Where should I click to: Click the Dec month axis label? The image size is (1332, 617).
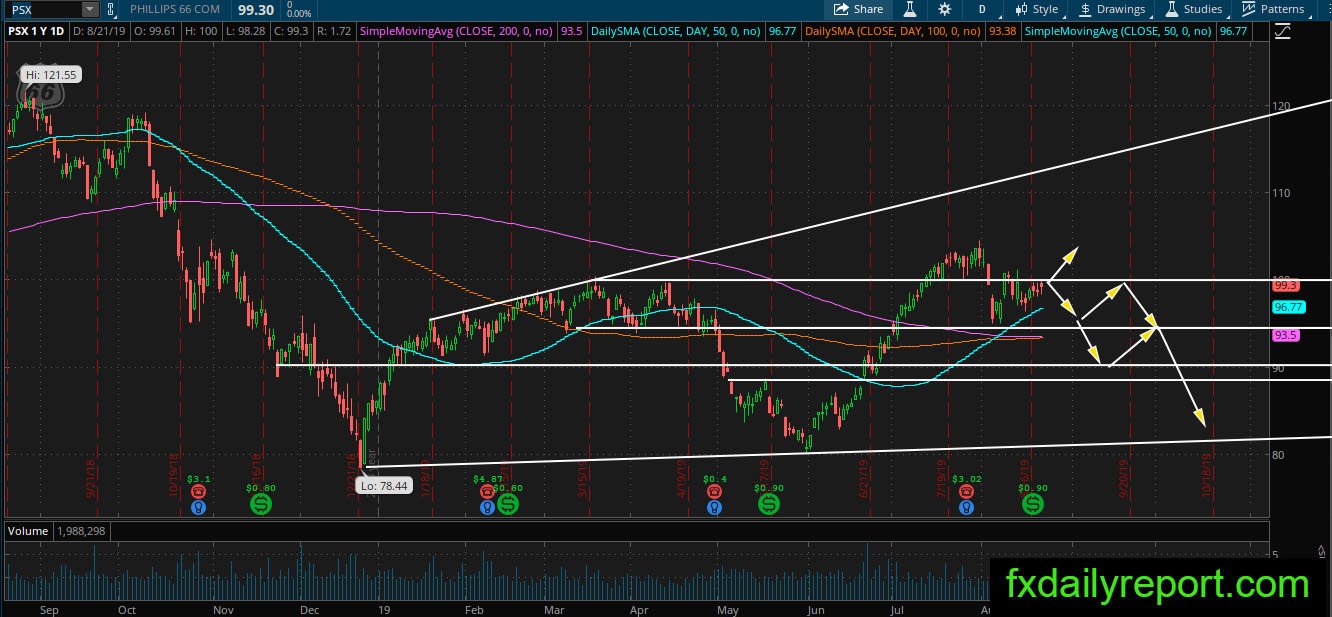coord(310,608)
